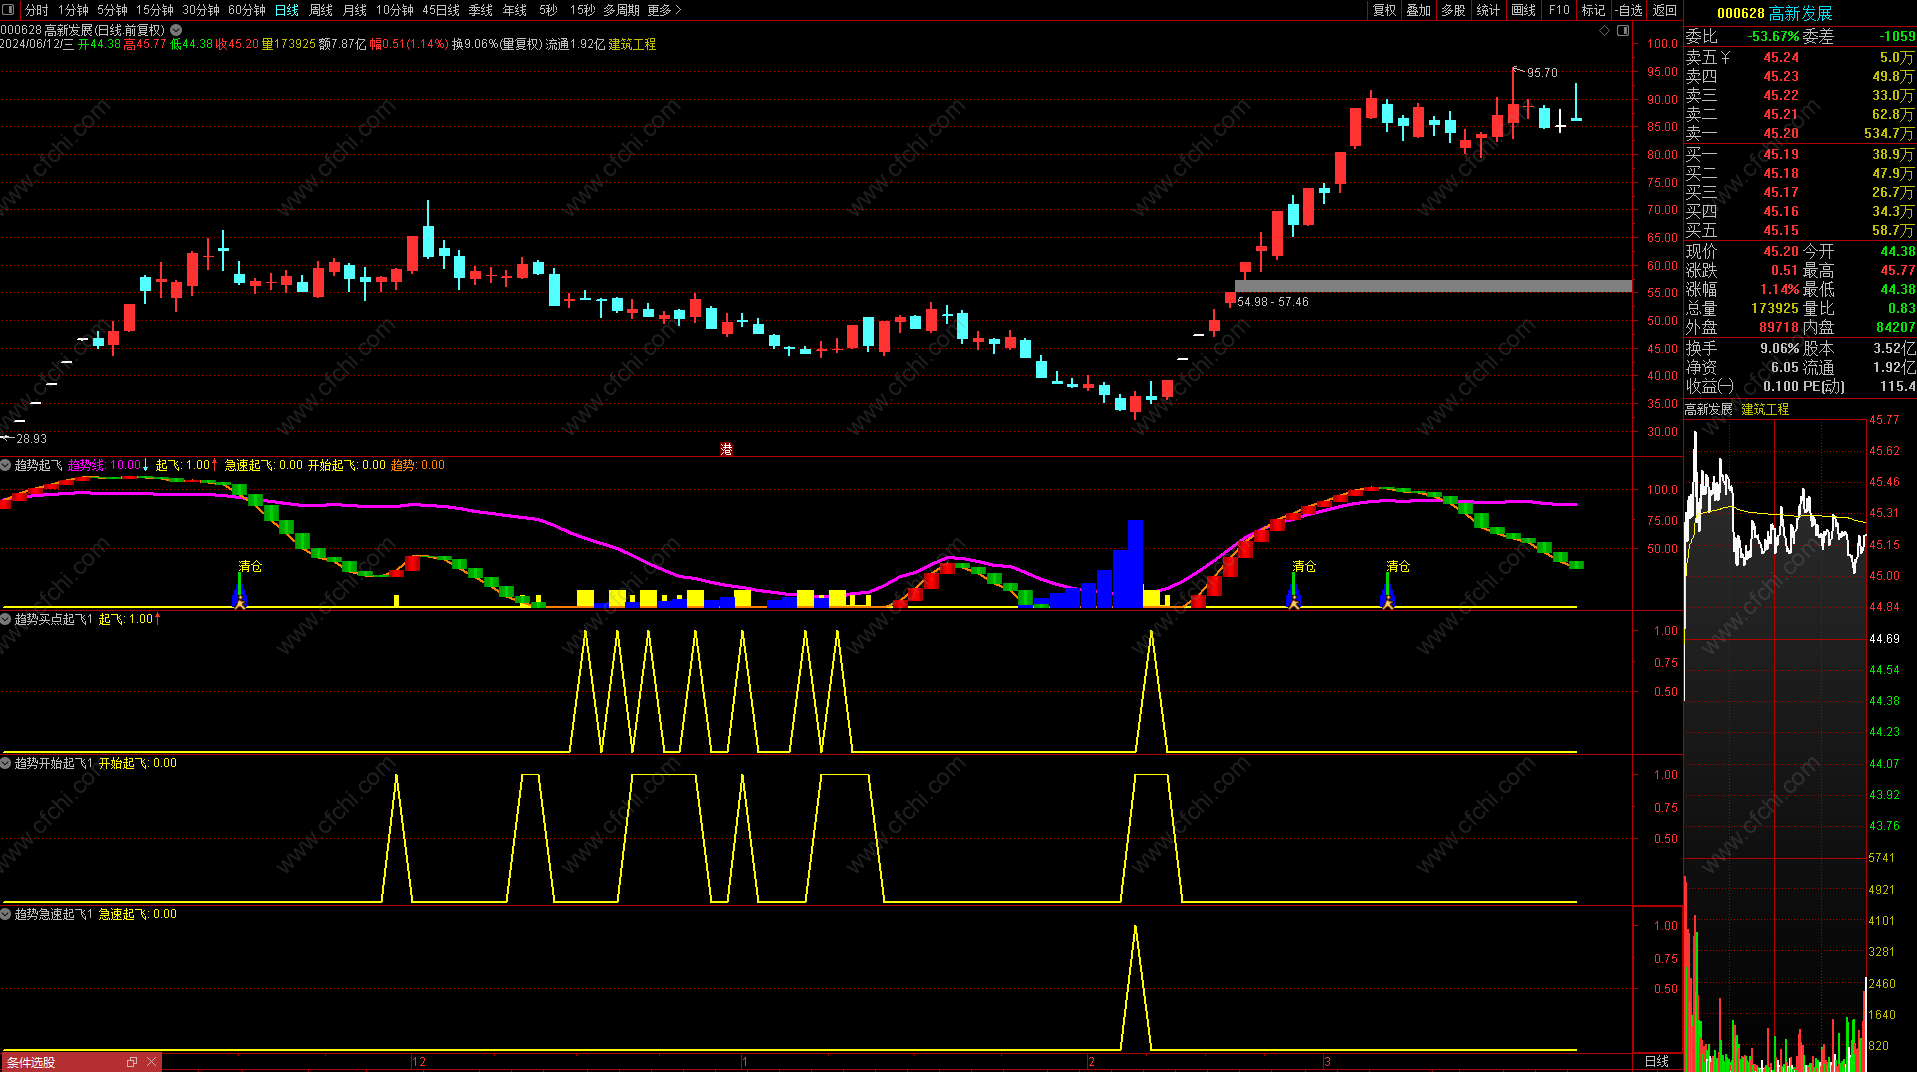Switch to 10分钟 period
Image resolution: width=1917 pixels, height=1072 pixels.
click(395, 10)
